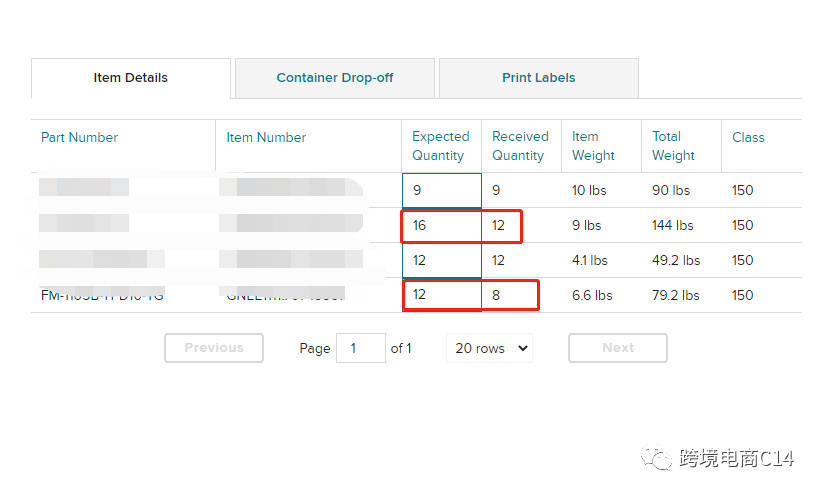This screenshot has height=494, width=820.
Task: Click the Received Quantity column header
Action: tap(520, 146)
